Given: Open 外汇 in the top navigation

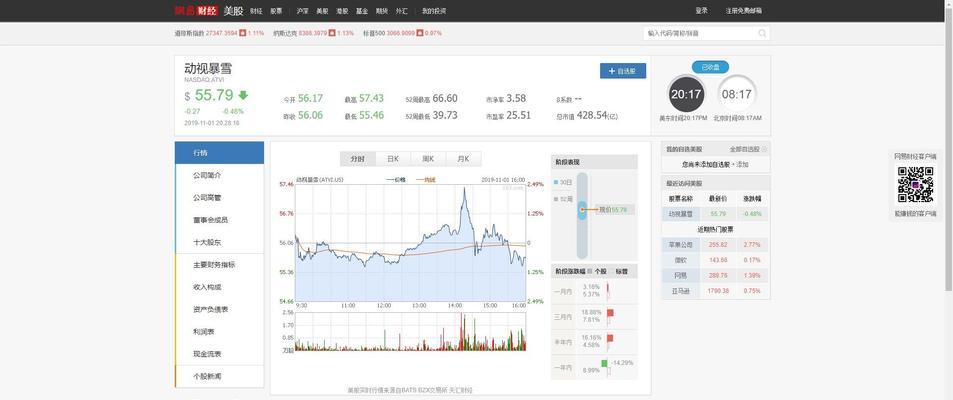Looking at the screenshot, I should click(x=402, y=10).
